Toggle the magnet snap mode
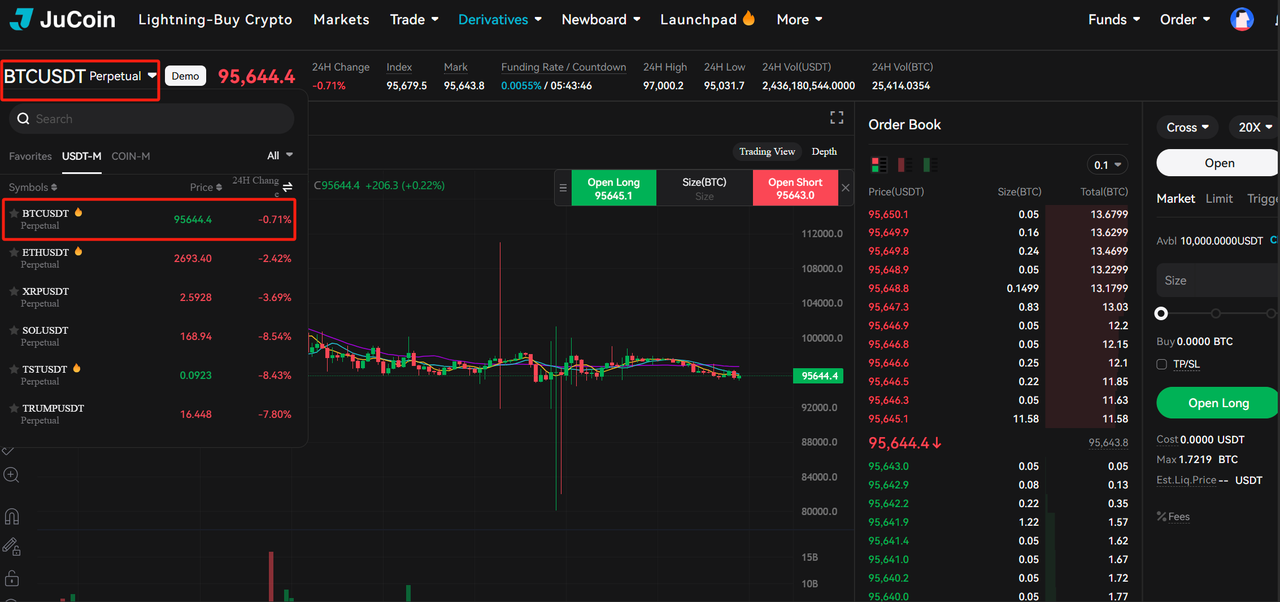Screen dimensions: 1280x602 click(11, 517)
